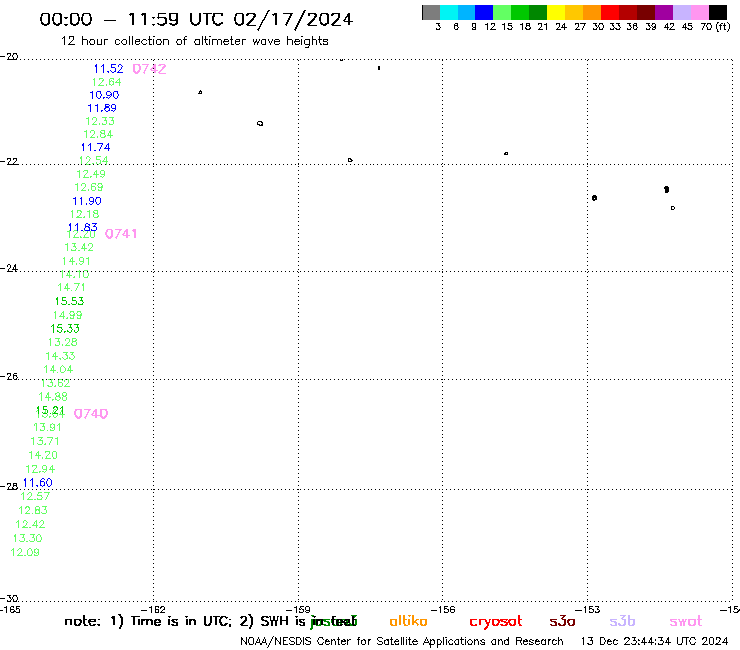Click the wave height value 11.52
740x650 pixels.
pos(109,69)
